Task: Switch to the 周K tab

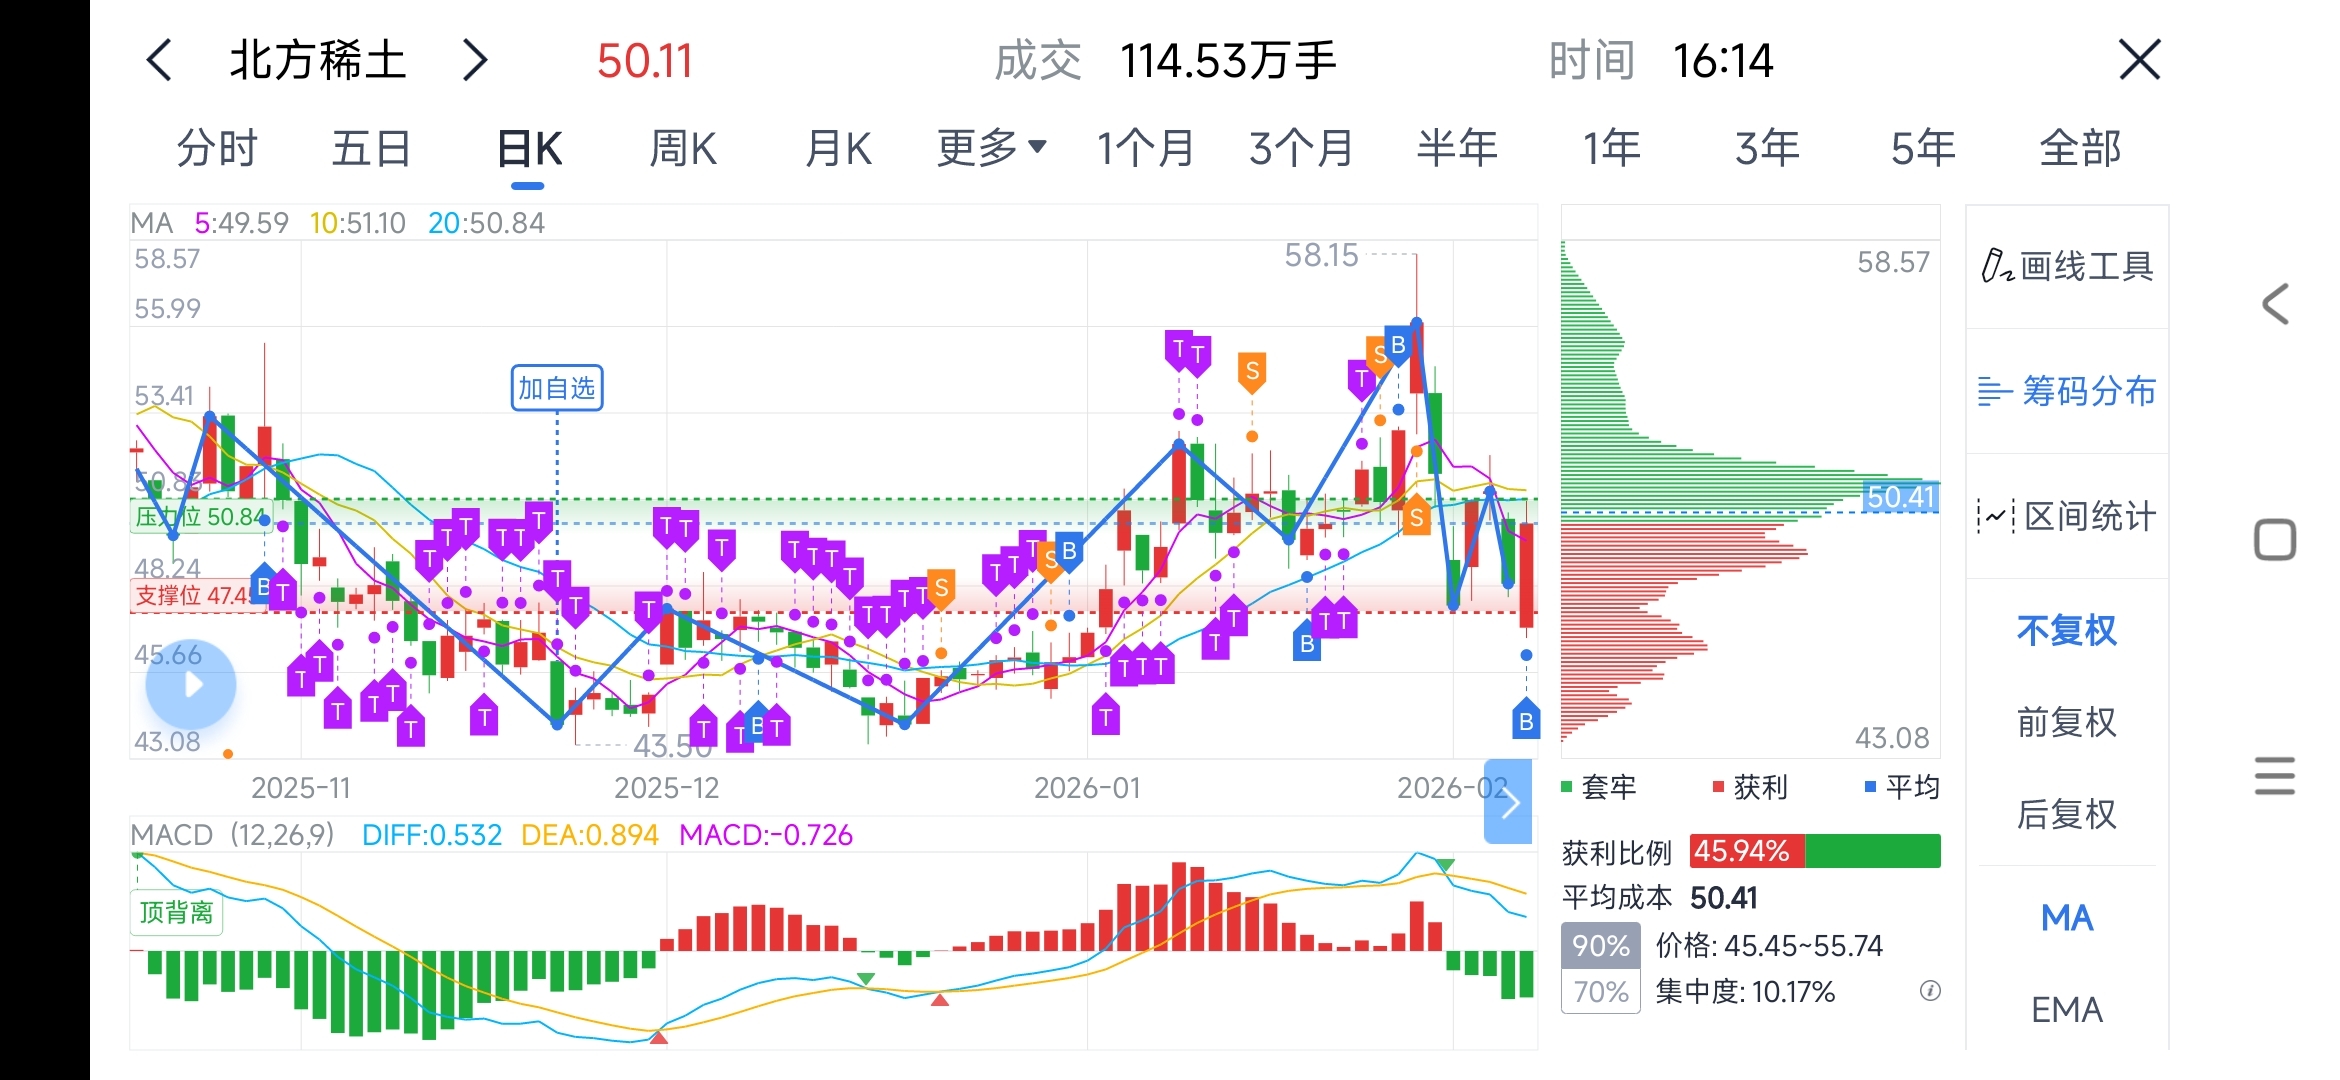Action: click(x=683, y=148)
